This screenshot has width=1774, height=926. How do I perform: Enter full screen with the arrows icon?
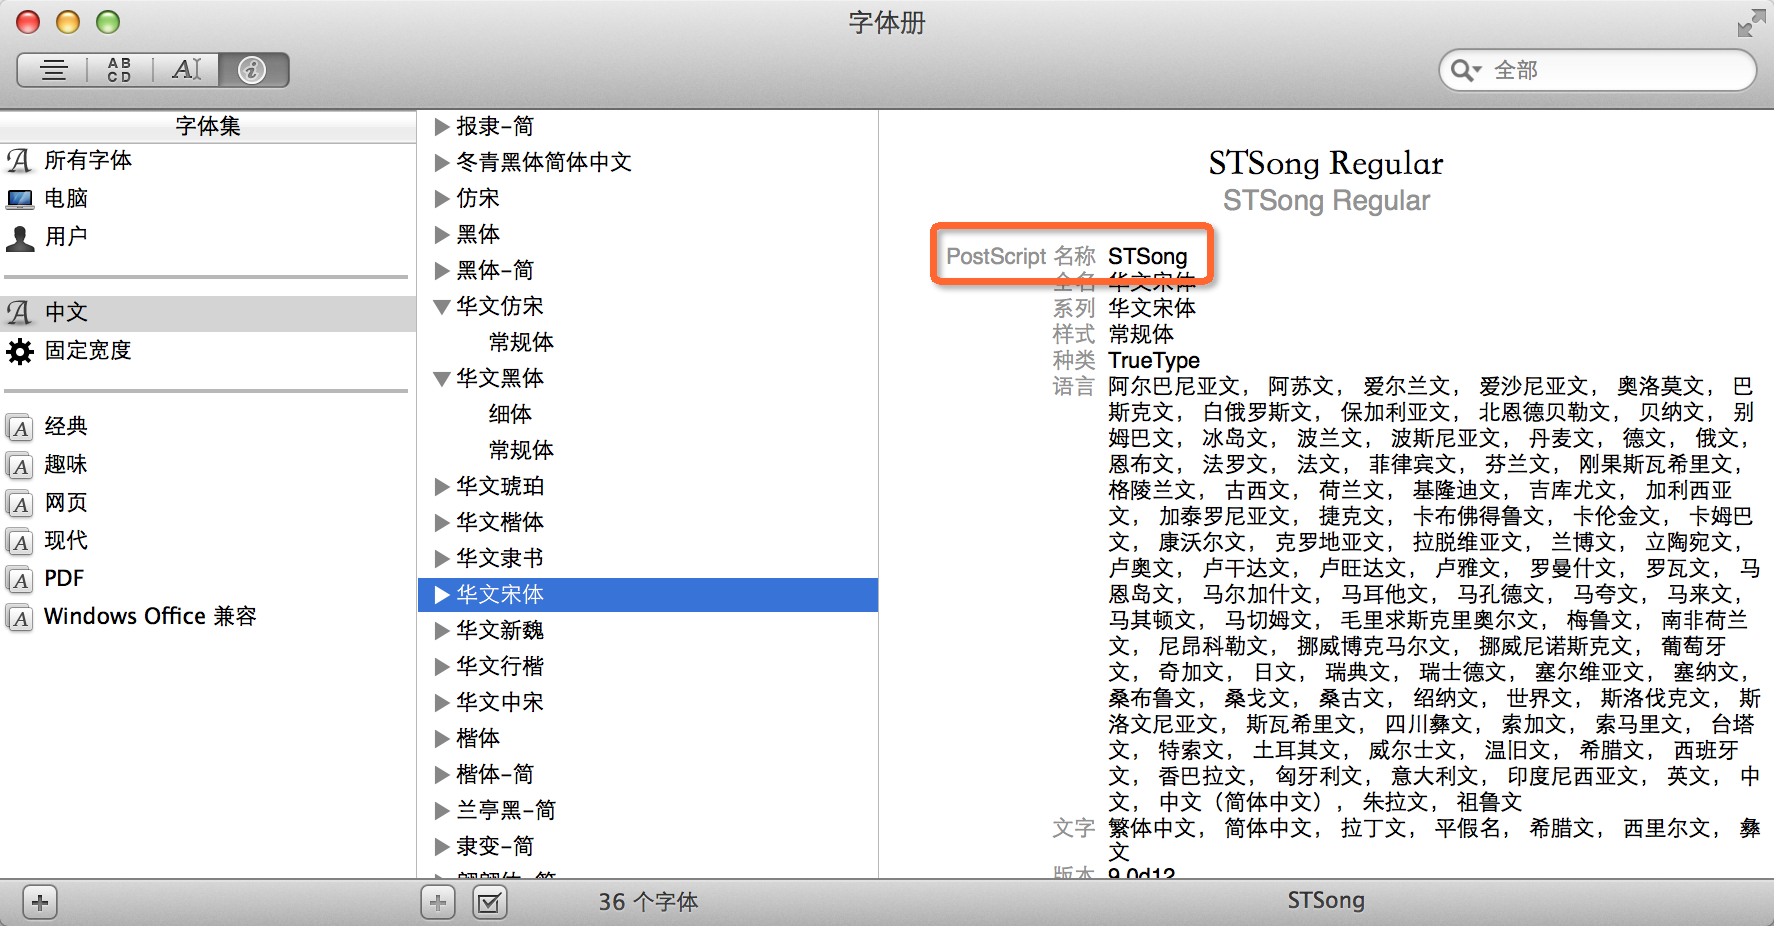[1750, 23]
